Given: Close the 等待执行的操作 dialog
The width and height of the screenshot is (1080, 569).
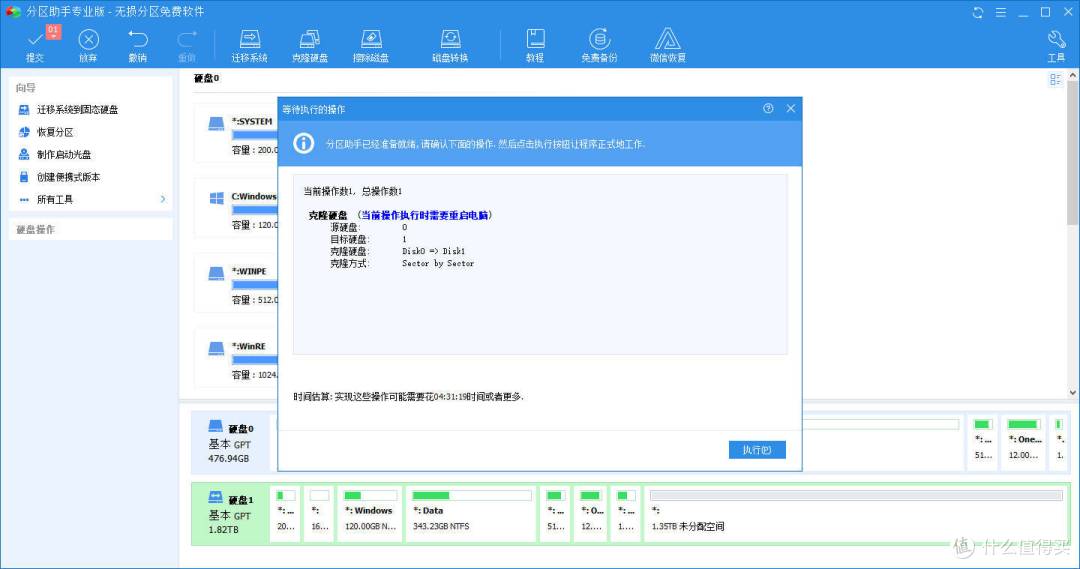Looking at the screenshot, I should (791, 108).
